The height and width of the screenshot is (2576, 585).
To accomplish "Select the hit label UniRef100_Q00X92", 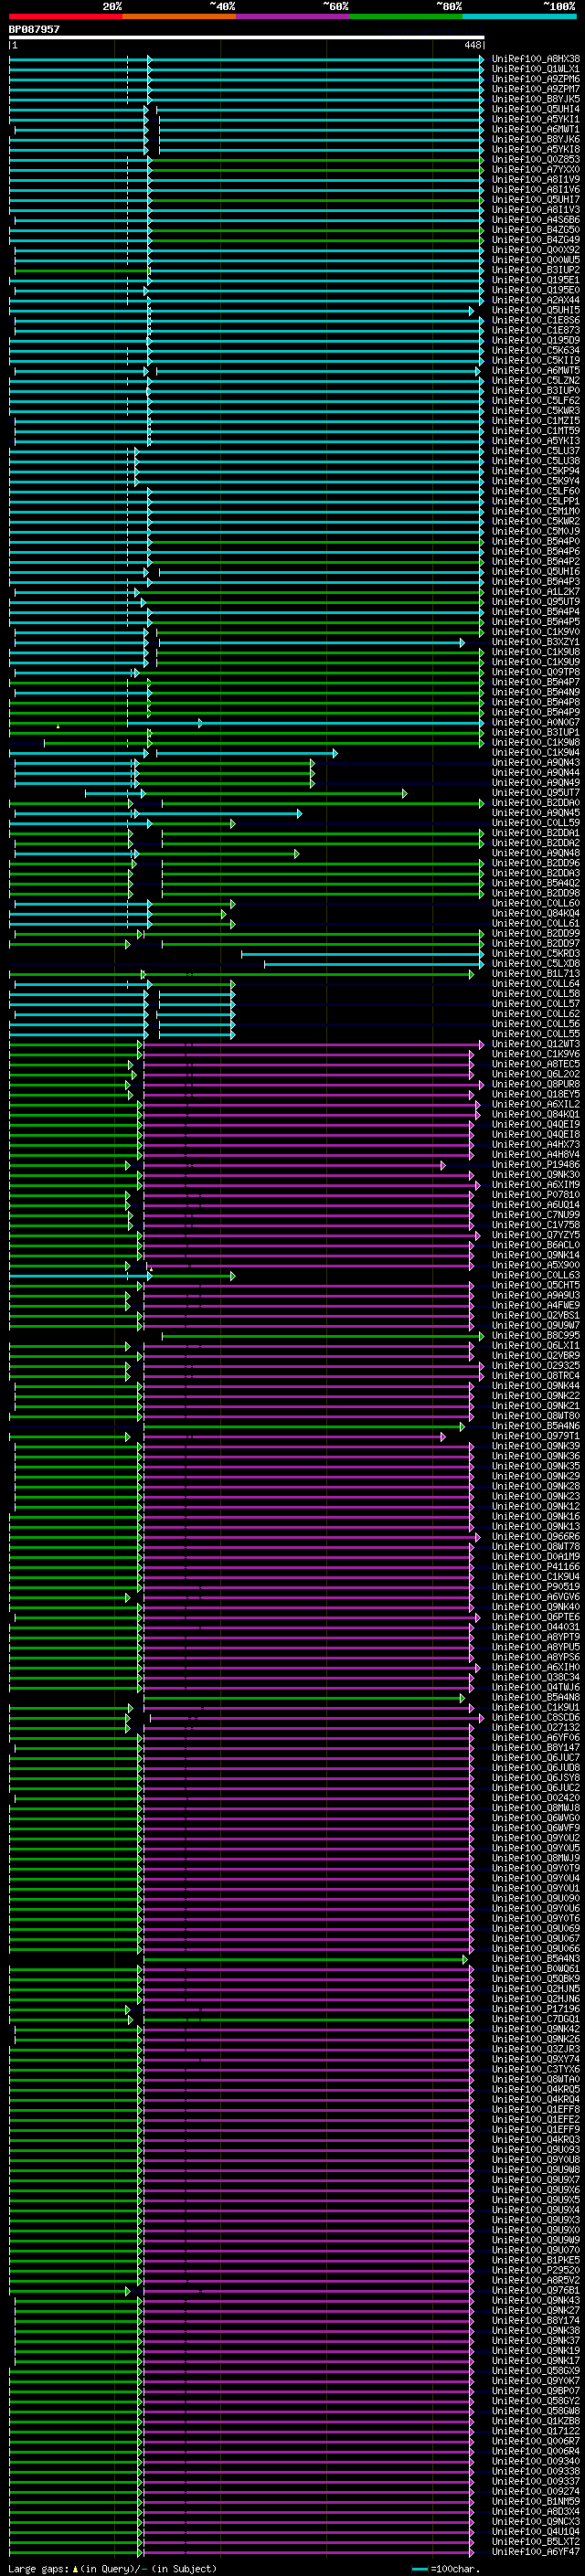I will (x=536, y=250).
